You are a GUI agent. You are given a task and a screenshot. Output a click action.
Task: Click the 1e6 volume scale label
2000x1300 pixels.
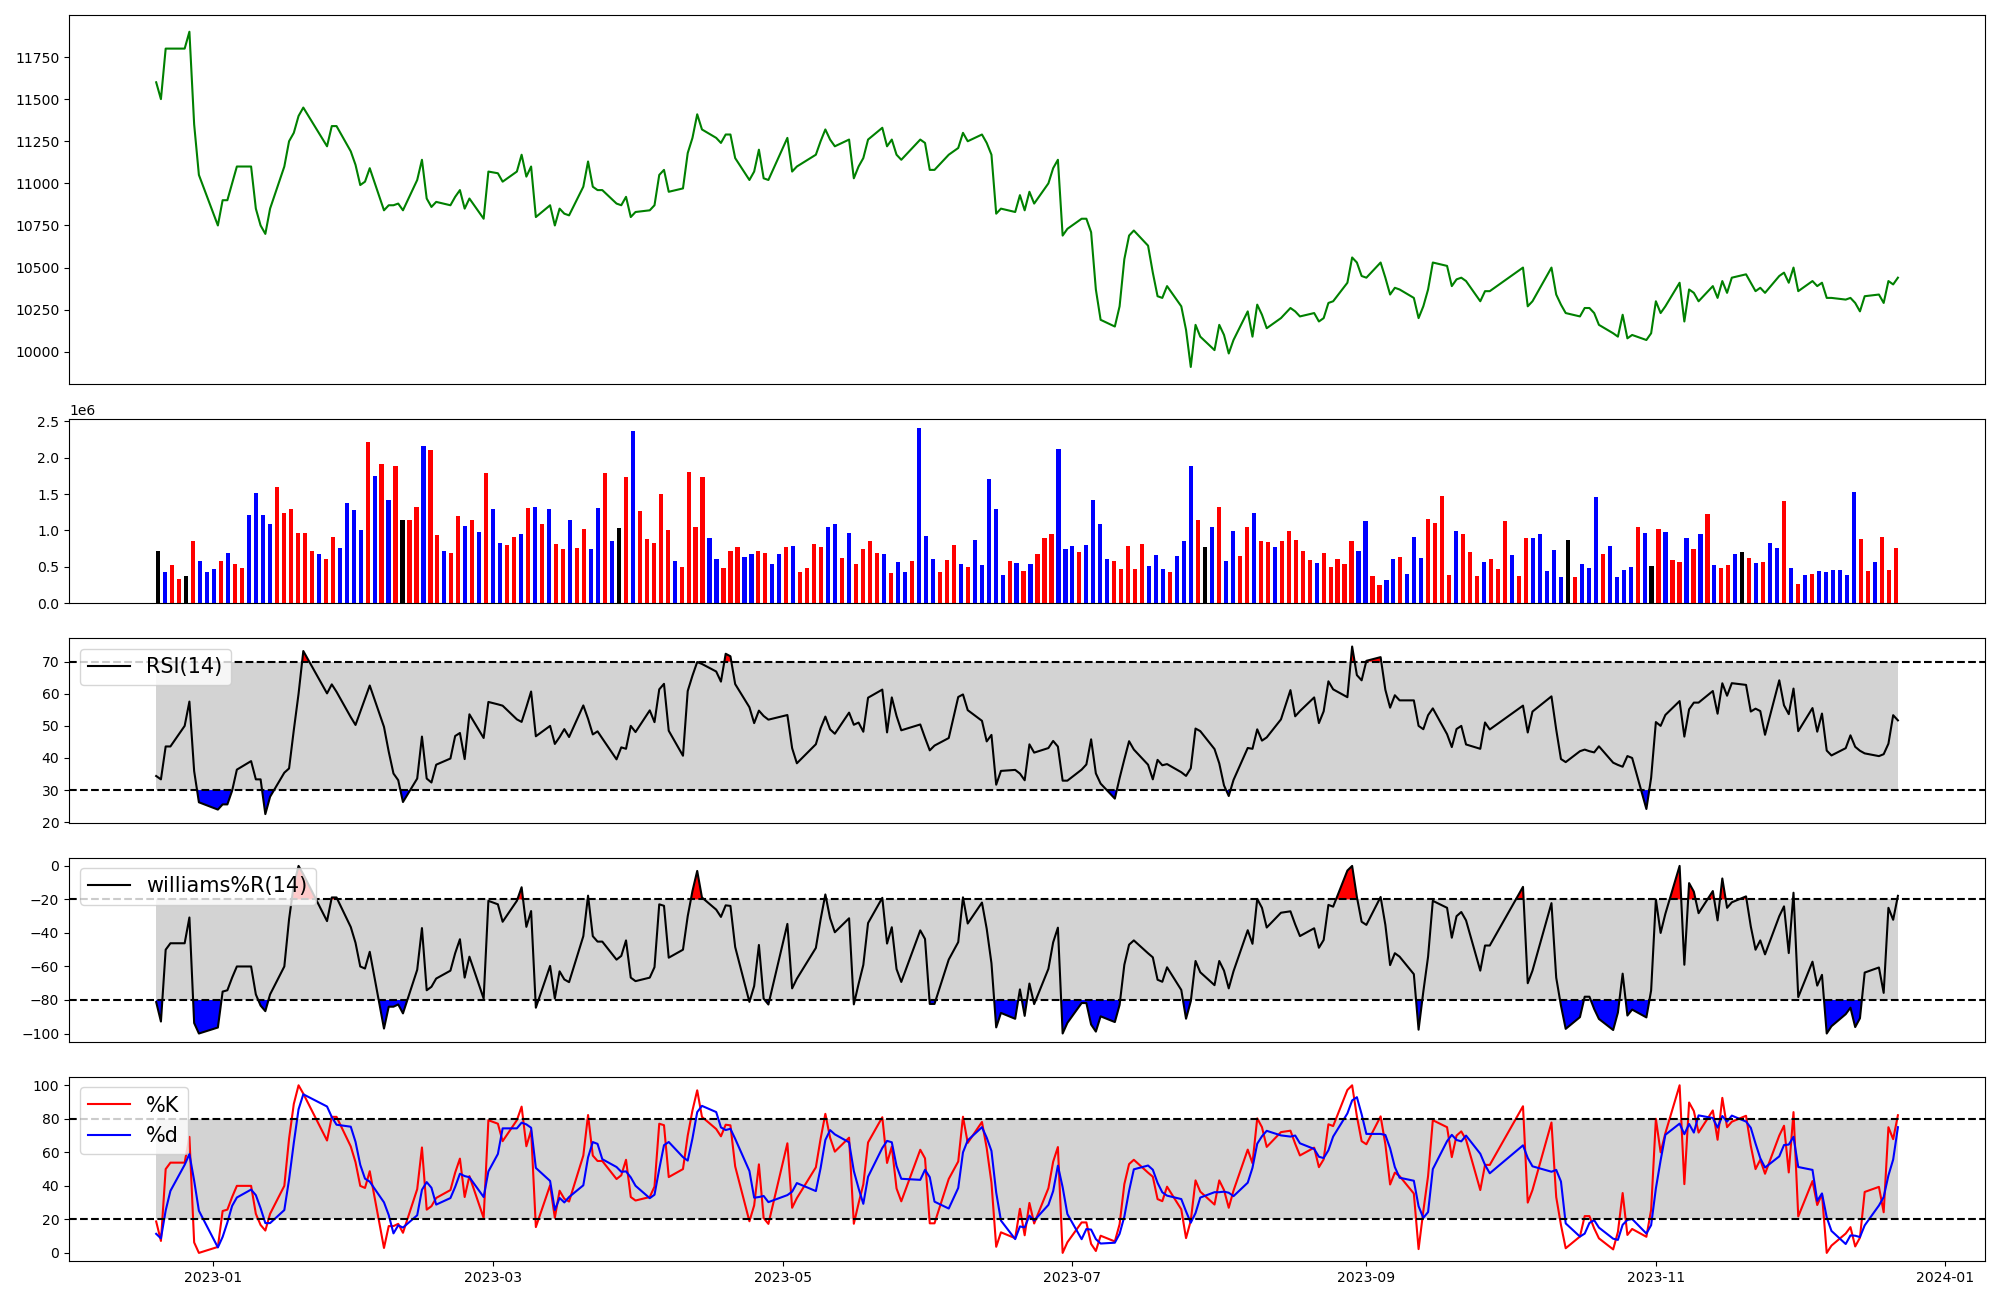coord(82,411)
